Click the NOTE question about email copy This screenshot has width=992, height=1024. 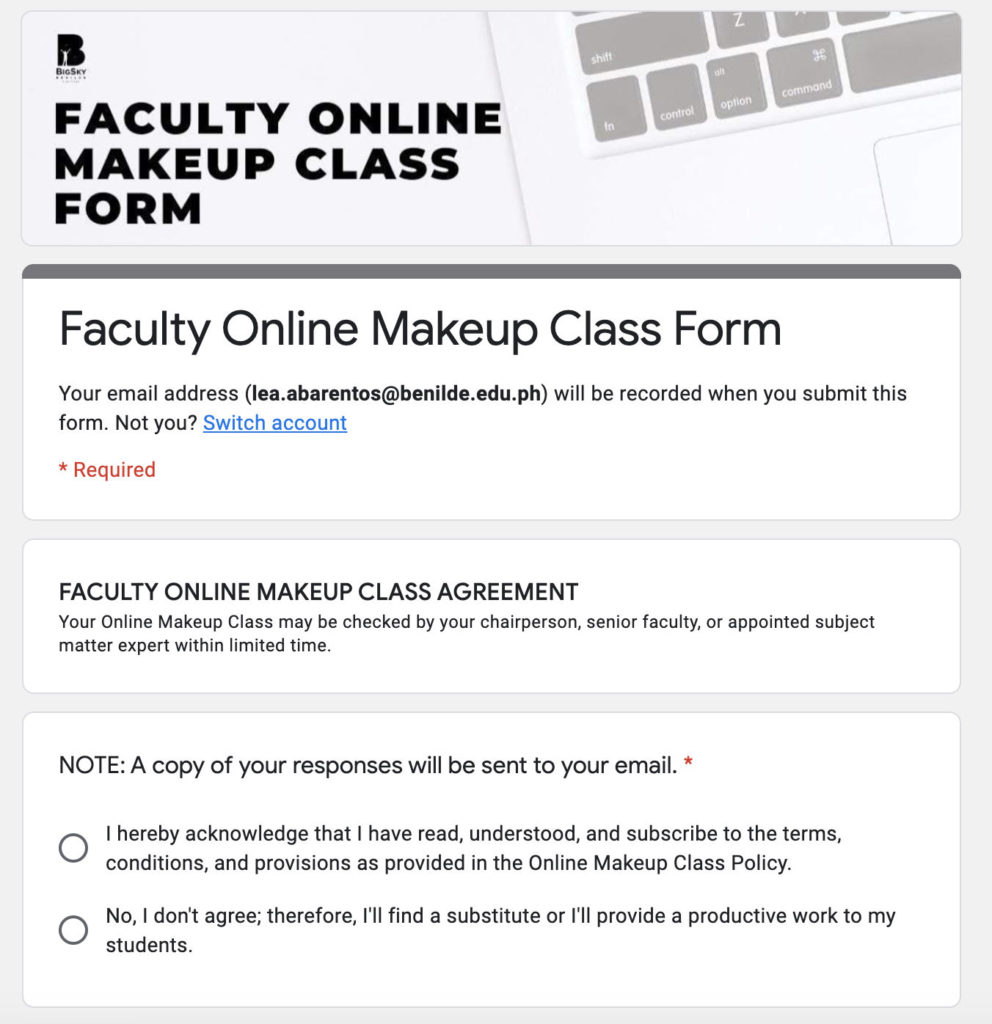click(x=360, y=763)
